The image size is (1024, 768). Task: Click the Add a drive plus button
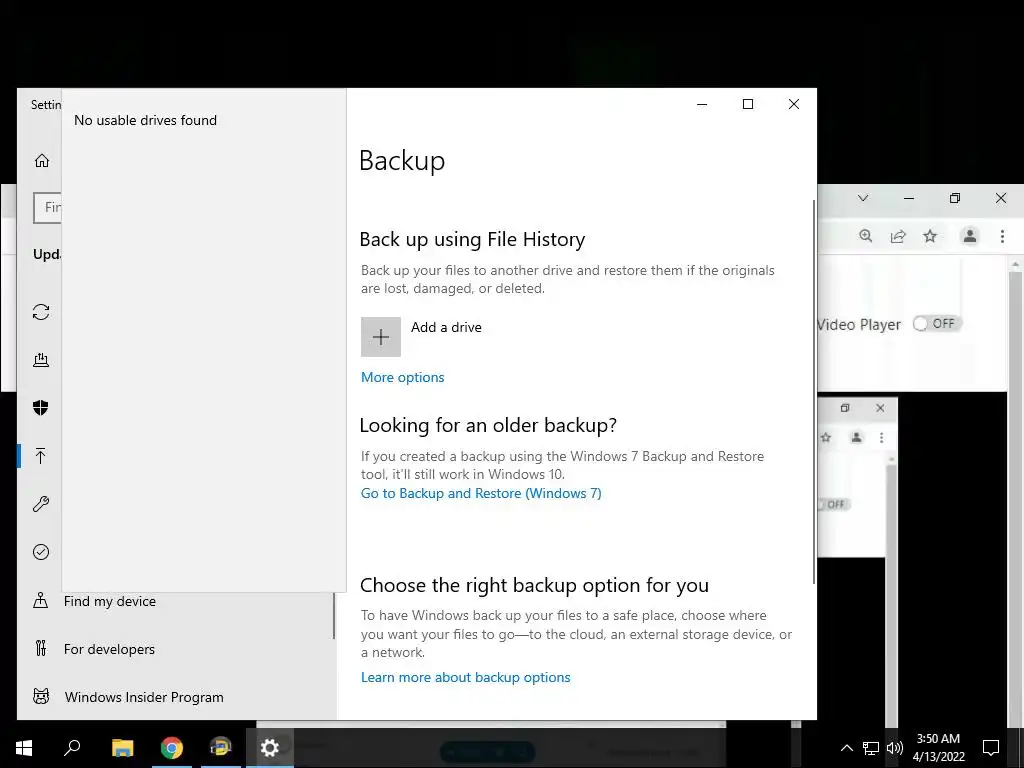tap(381, 337)
